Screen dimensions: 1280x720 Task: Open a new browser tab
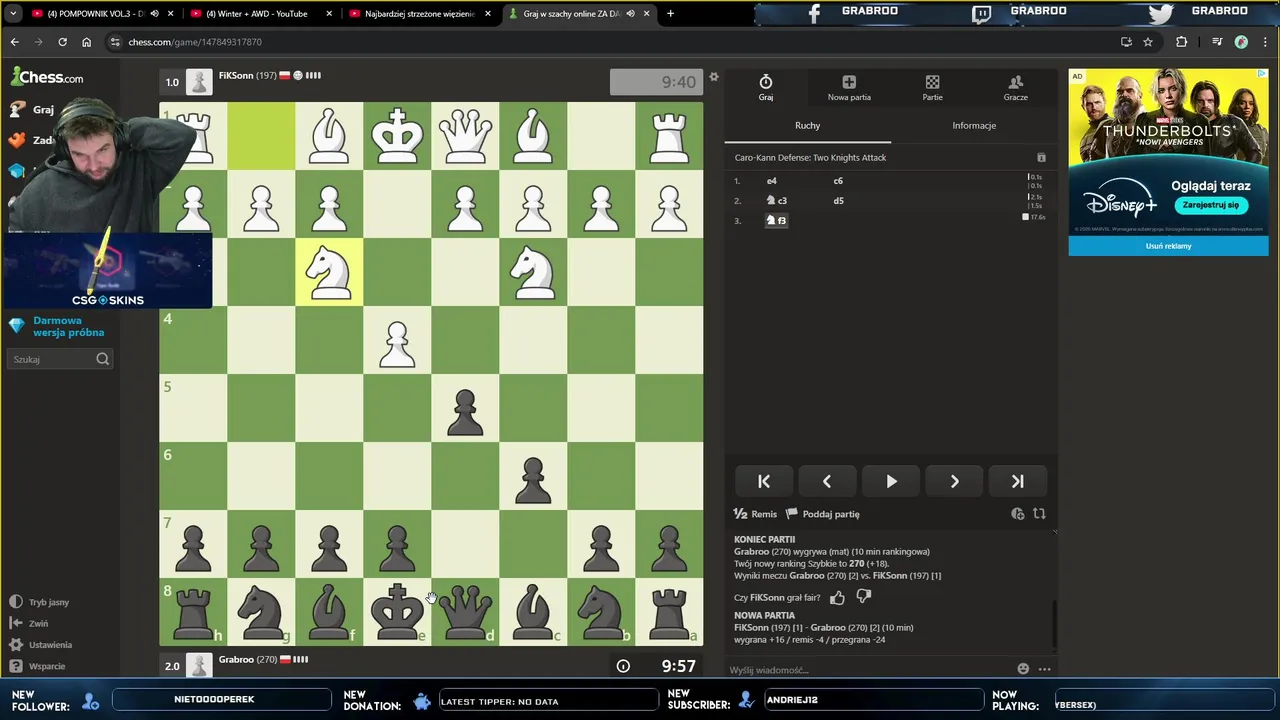pos(670,14)
